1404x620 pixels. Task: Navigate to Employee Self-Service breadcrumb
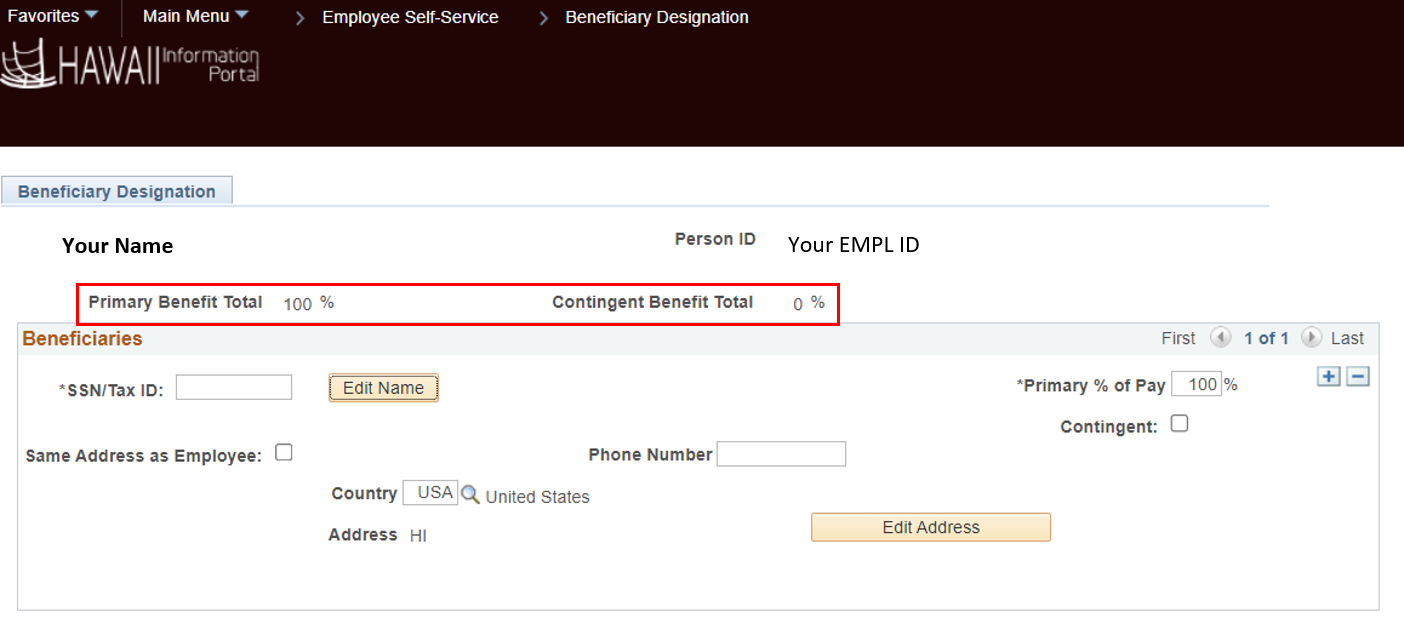[x=410, y=17]
